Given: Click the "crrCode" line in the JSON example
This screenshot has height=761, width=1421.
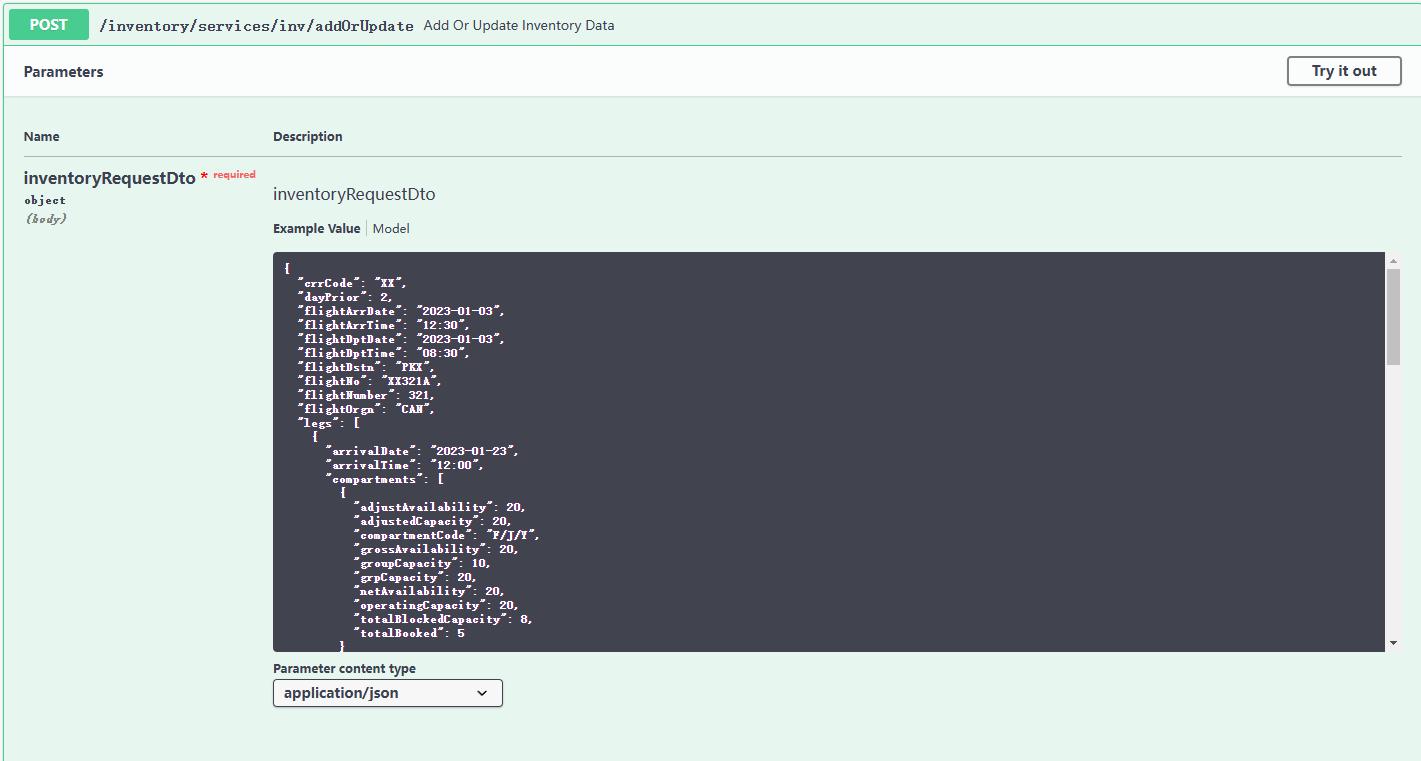Looking at the screenshot, I should pyautogui.click(x=352, y=283).
